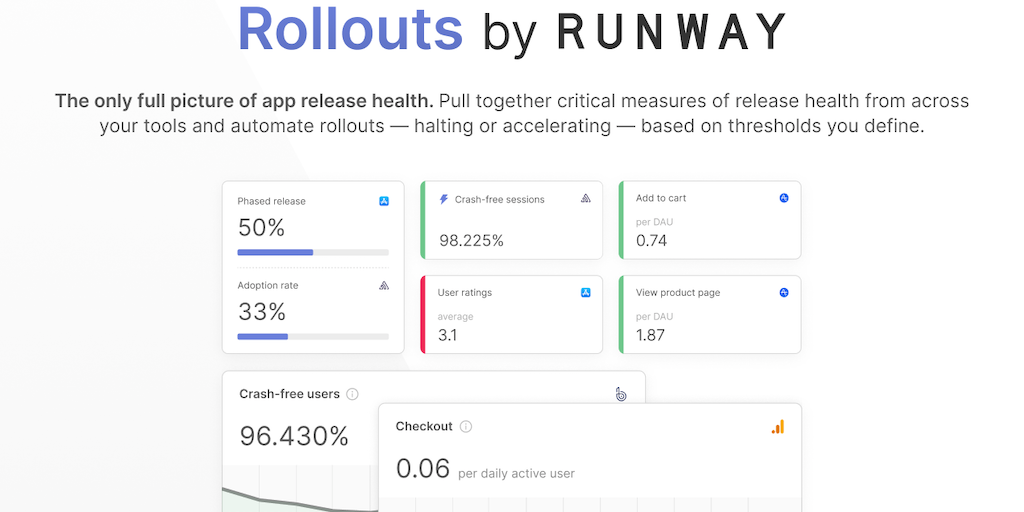Click the 0.74 per DAU value

click(x=651, y=241)
